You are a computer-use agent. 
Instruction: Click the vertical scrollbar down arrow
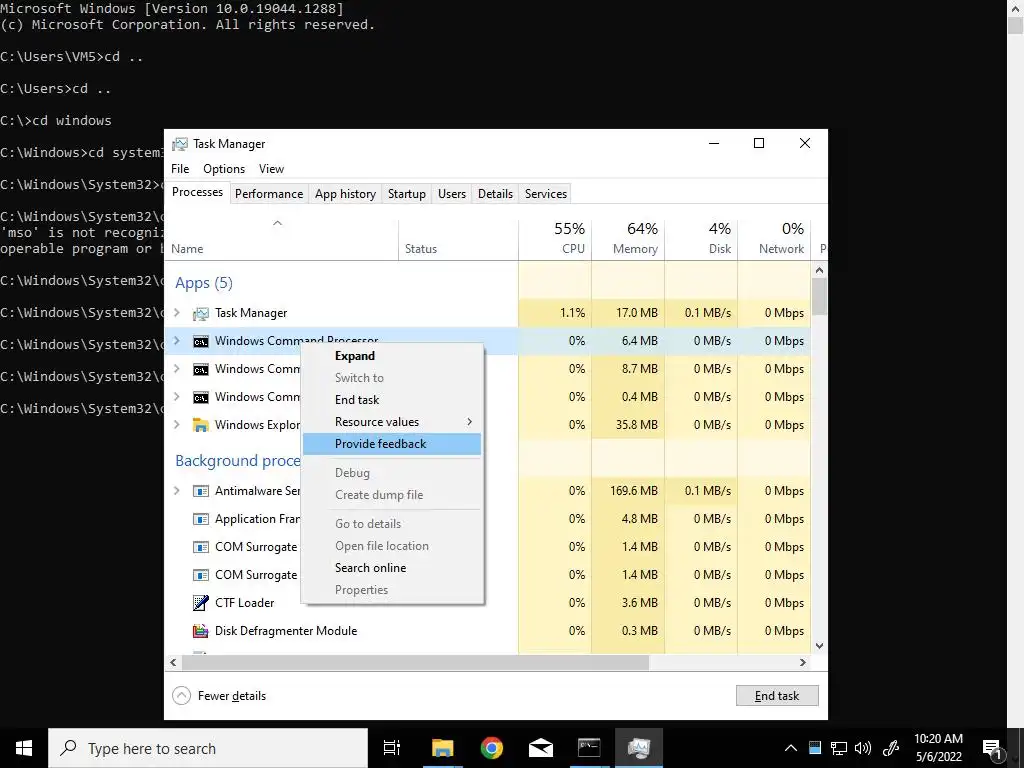point(820,646)
